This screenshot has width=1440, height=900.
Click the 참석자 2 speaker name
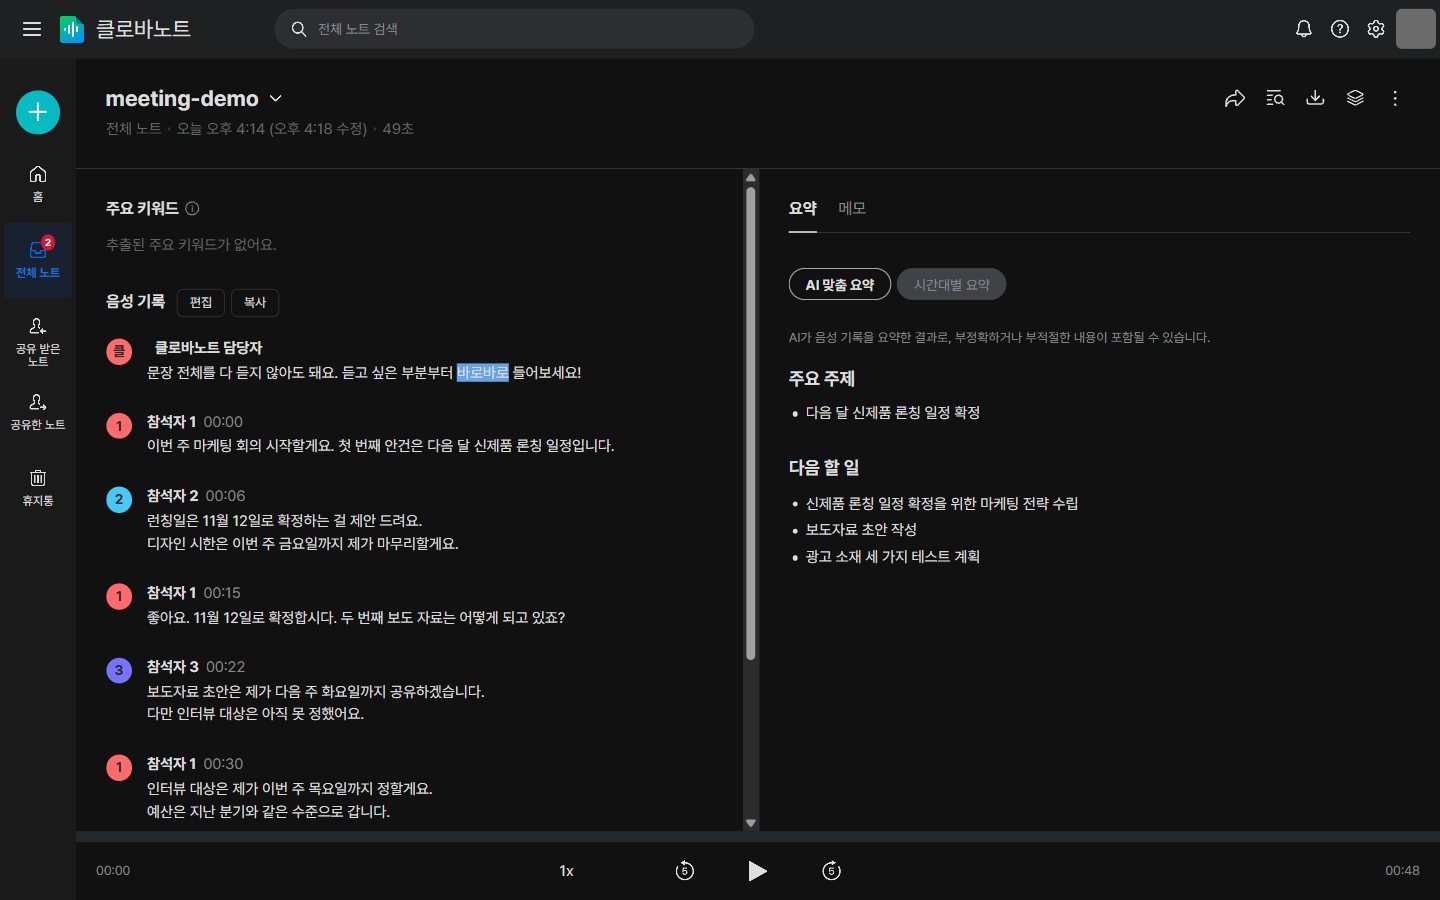(x=172, y=496)
